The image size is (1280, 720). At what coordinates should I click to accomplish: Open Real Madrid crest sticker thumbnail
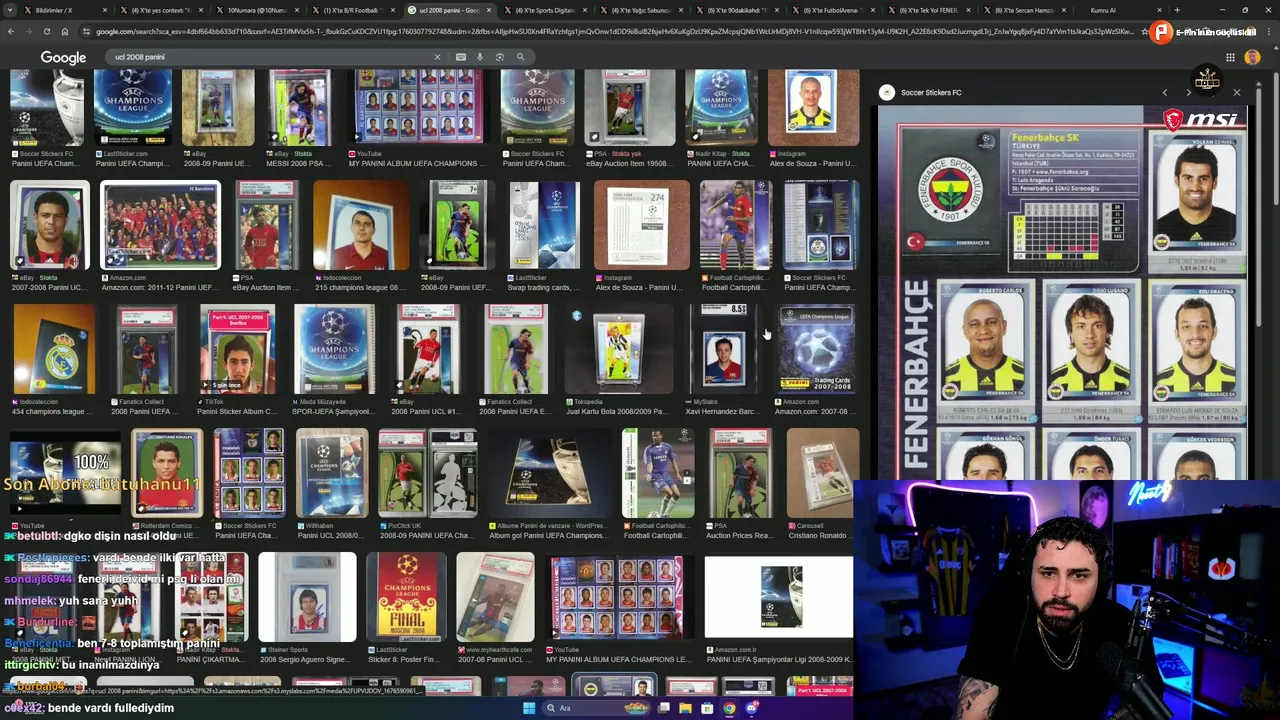pyautogui.click(x=54, y=349)
